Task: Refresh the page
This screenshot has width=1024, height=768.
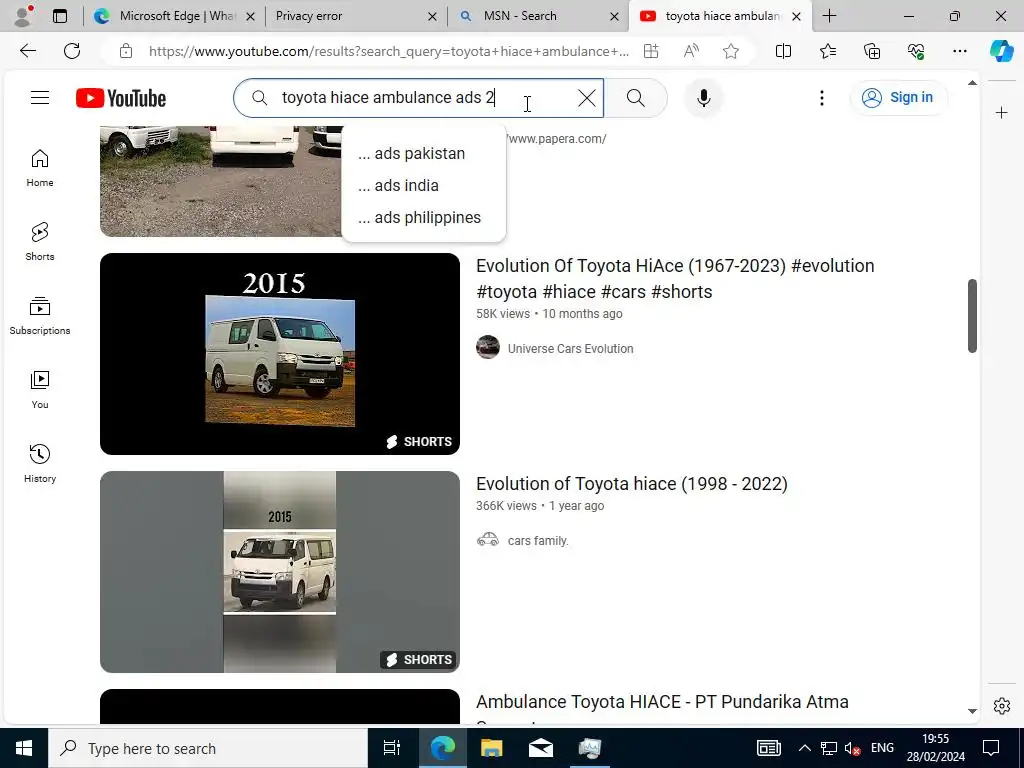Action: point(72,51)
